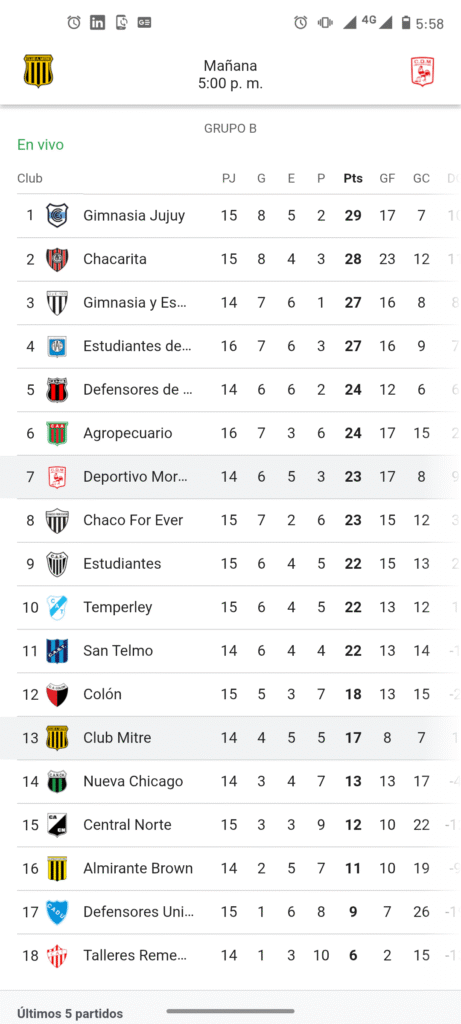Tap the Pts column header
Viewport: 461px width, 1024px height.
[x=353, y=178]
